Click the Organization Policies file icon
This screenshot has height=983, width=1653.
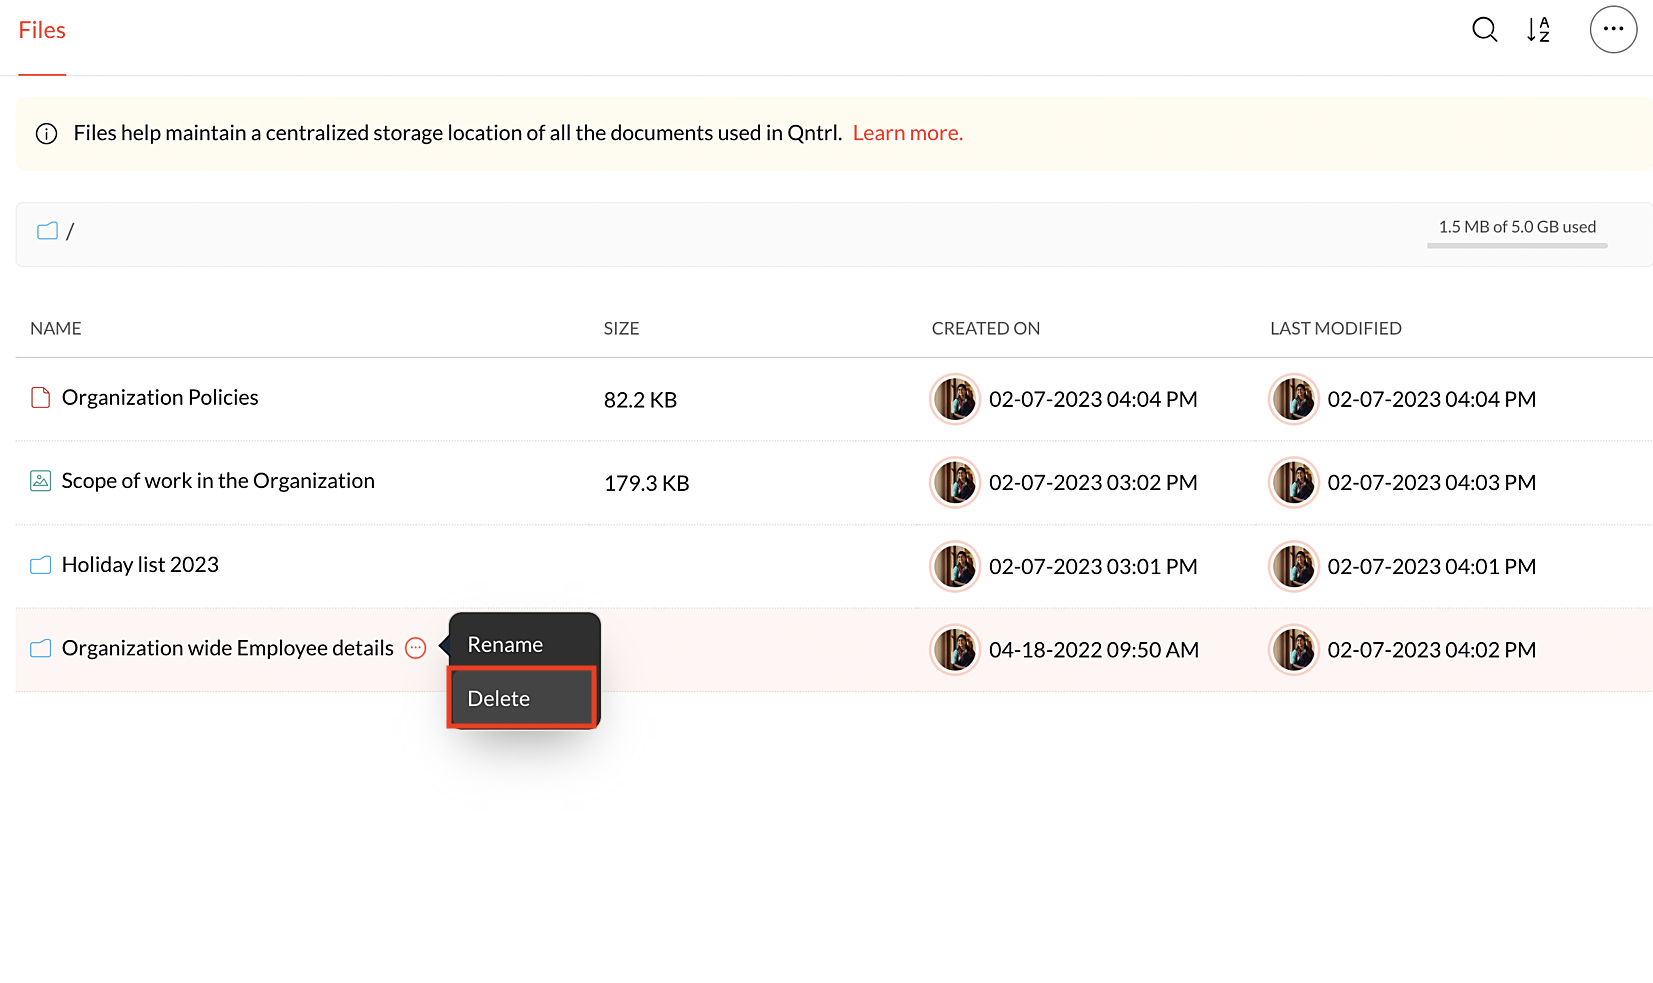click(40, 398)
